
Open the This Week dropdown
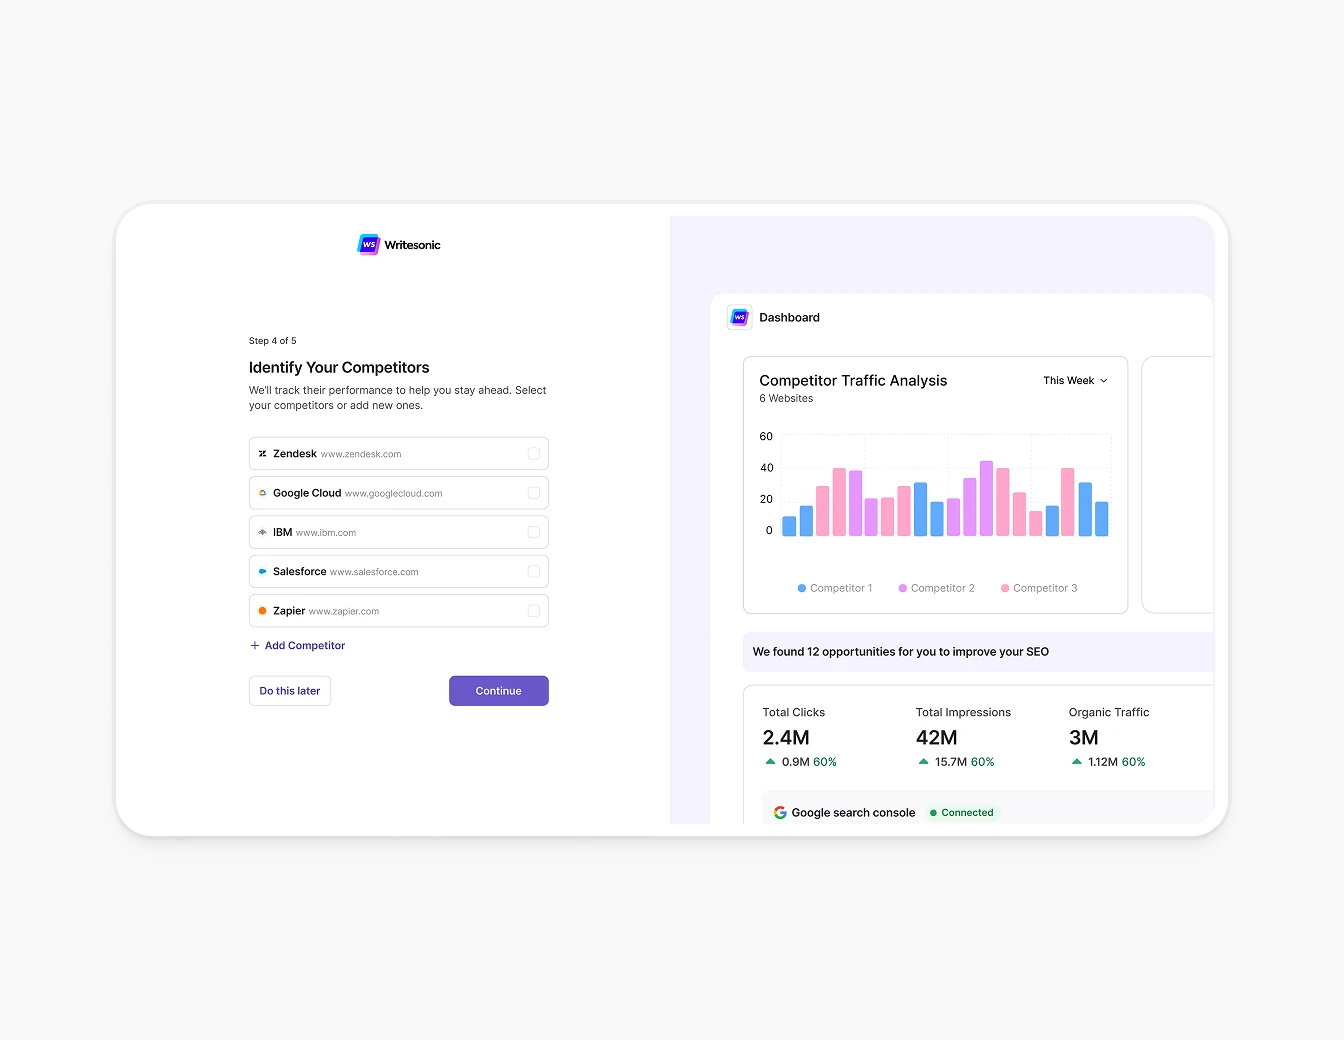[1074, 380]
